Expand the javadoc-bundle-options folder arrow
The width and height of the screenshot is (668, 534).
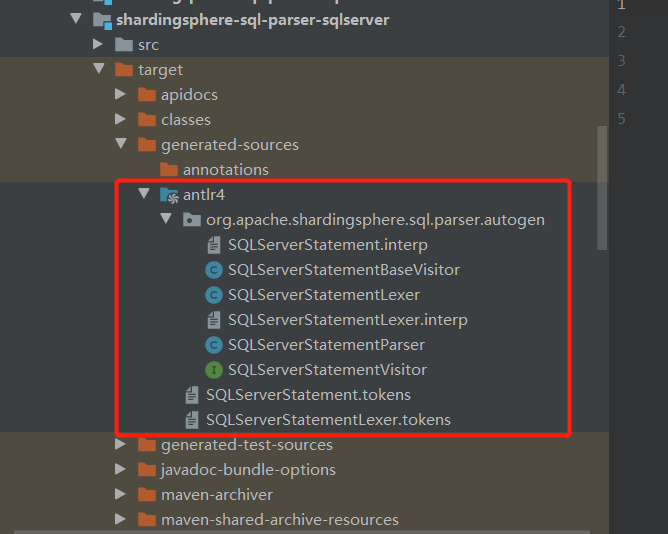(x=121, y=469)
